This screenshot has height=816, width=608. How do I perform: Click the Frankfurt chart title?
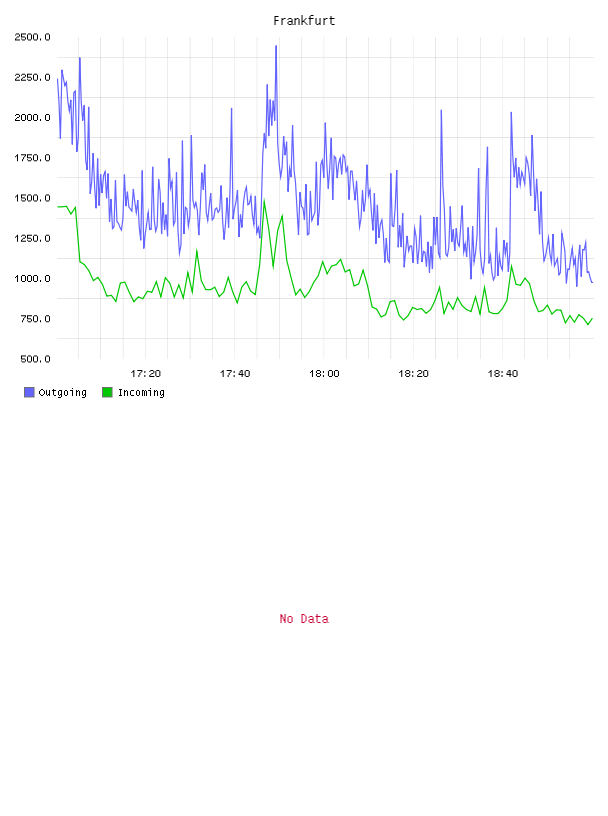pos(304,21)
